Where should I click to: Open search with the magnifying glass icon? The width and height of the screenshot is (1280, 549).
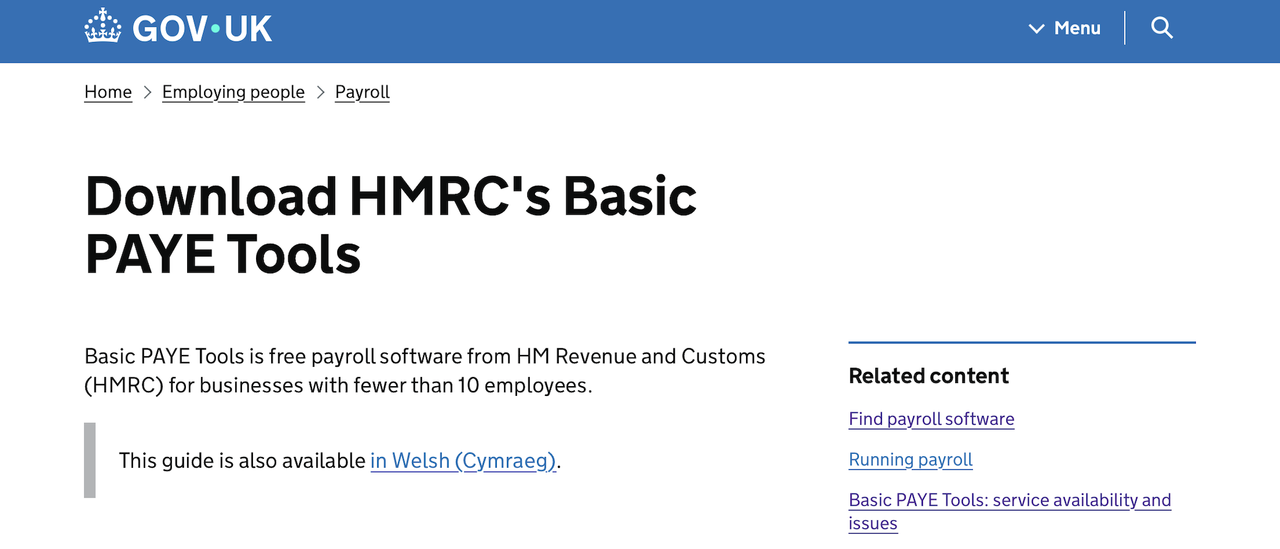point(1161,28)
